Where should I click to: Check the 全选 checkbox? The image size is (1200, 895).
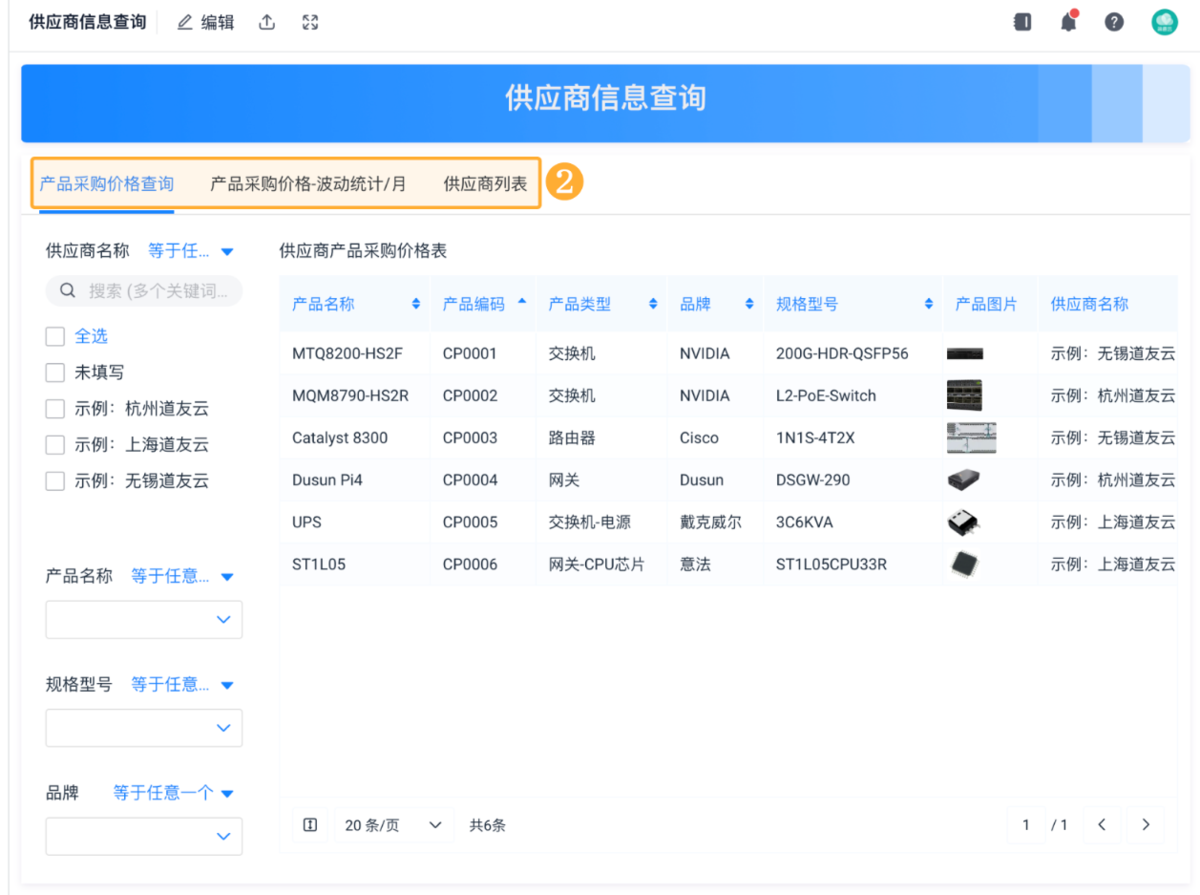55,336
